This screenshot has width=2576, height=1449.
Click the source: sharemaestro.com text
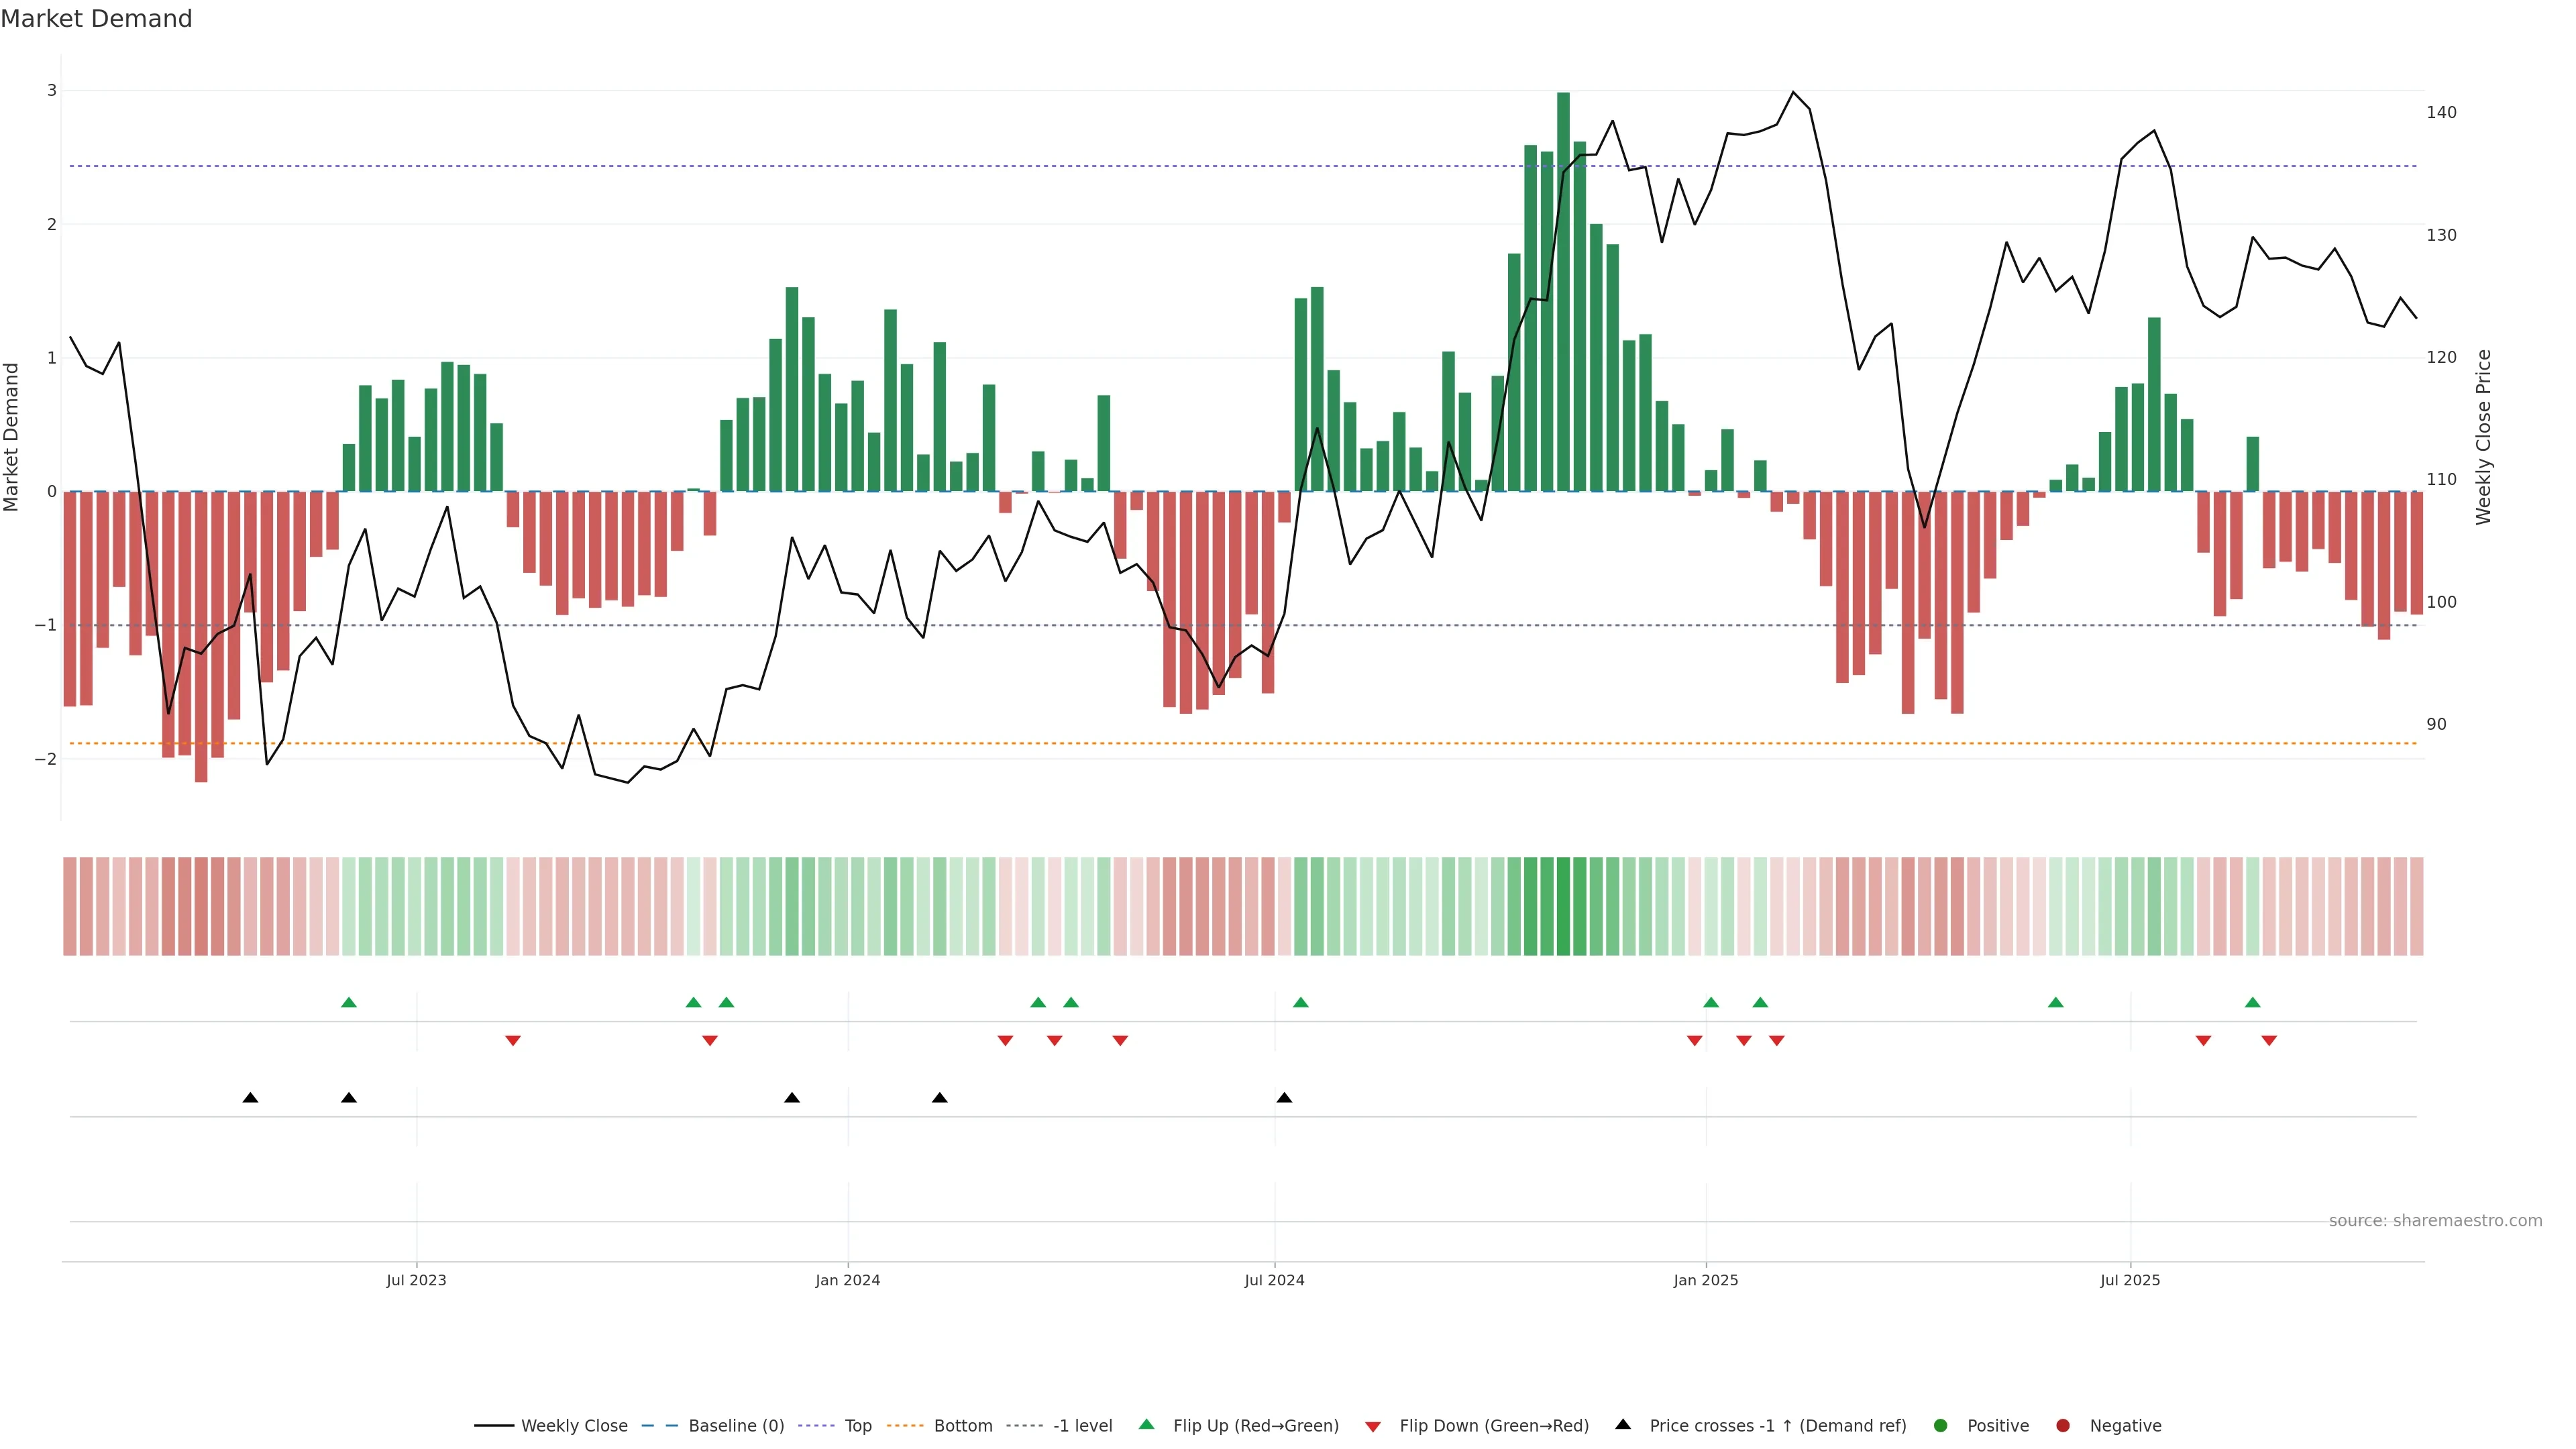point(2435,1221)
